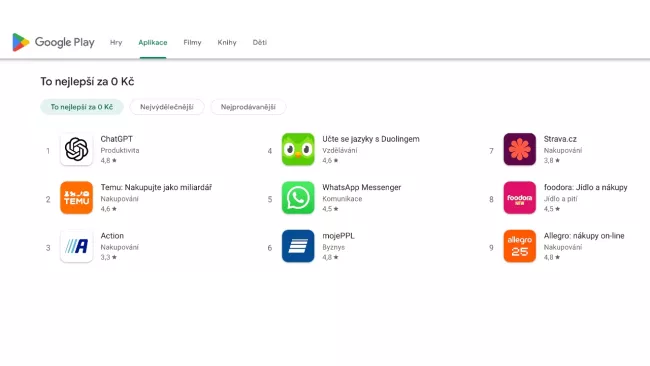The image size is (650, 366).
Task: Open the Temu app icon
Action: [x=76, y=198]
